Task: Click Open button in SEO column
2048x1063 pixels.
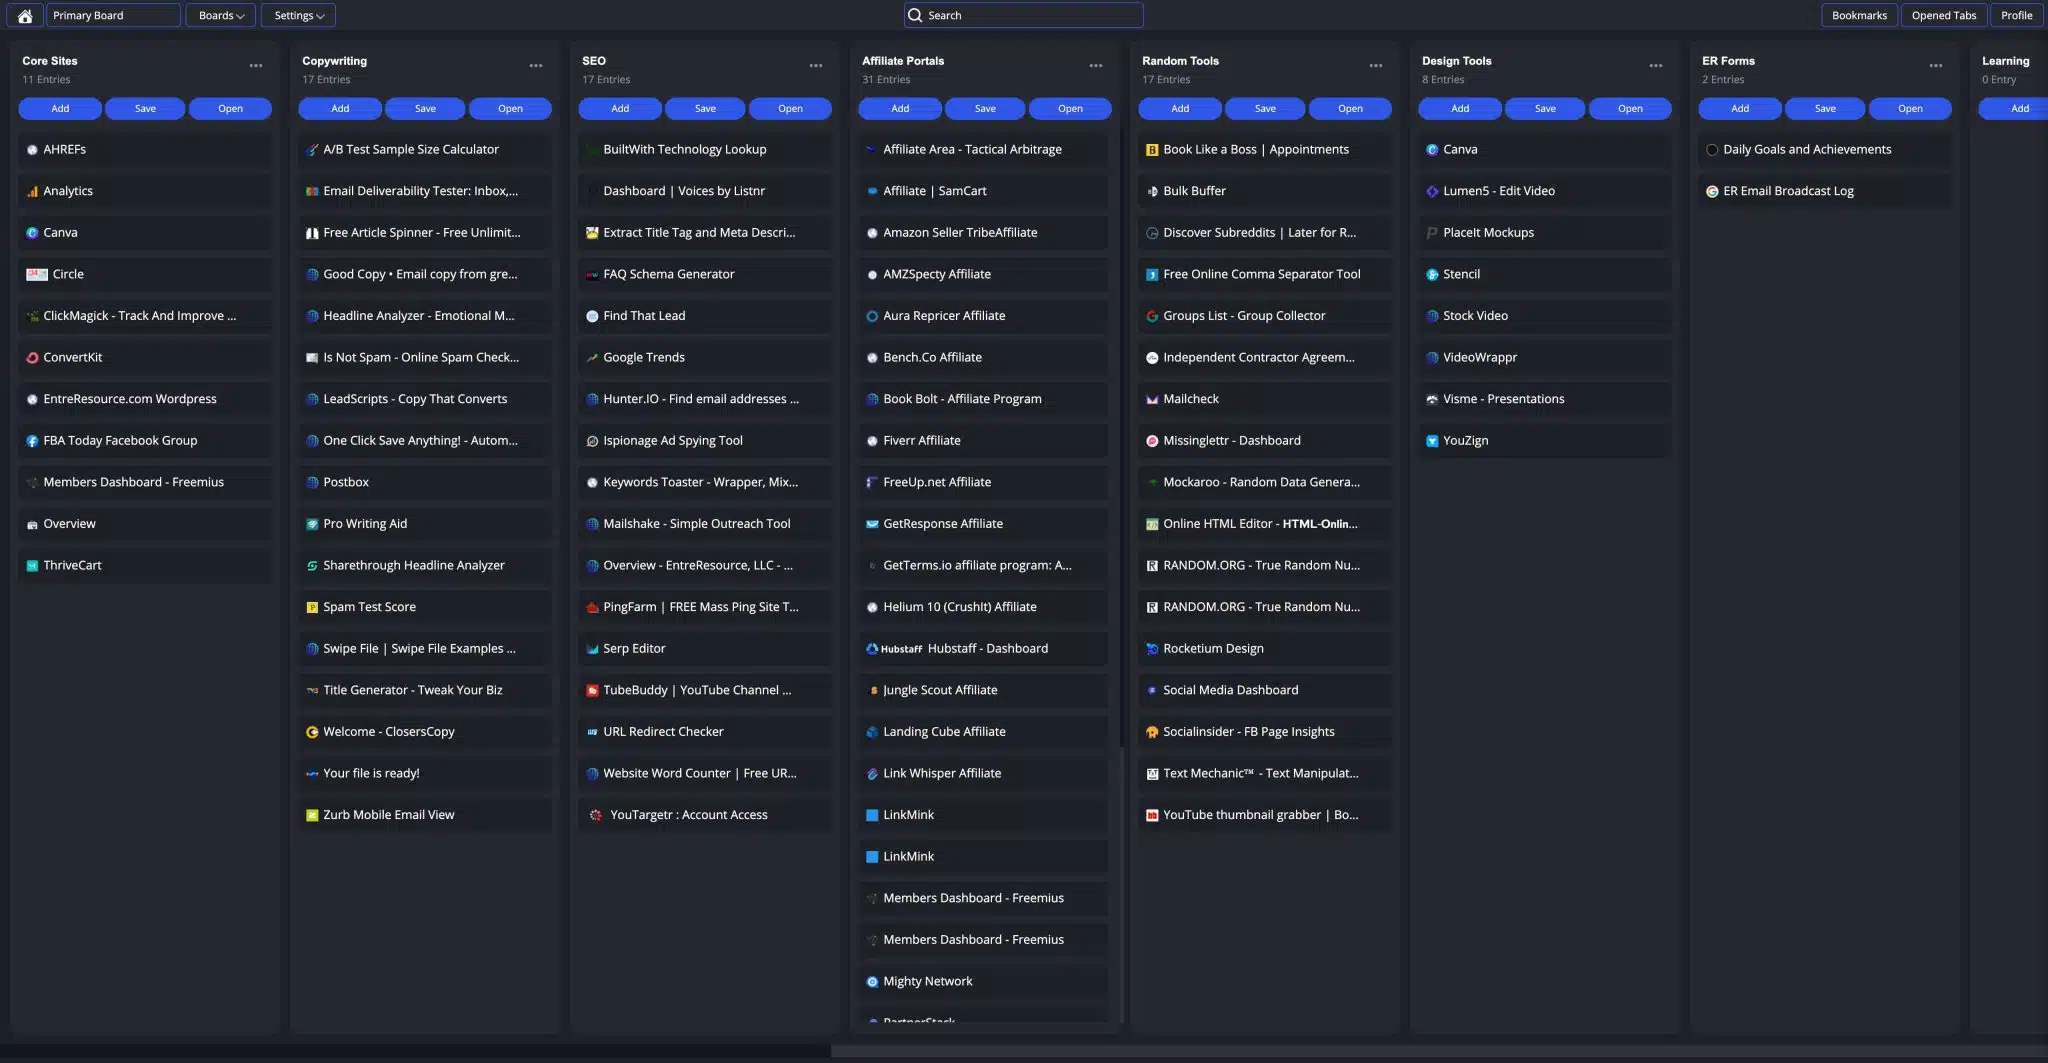Action: pos(790,108)
